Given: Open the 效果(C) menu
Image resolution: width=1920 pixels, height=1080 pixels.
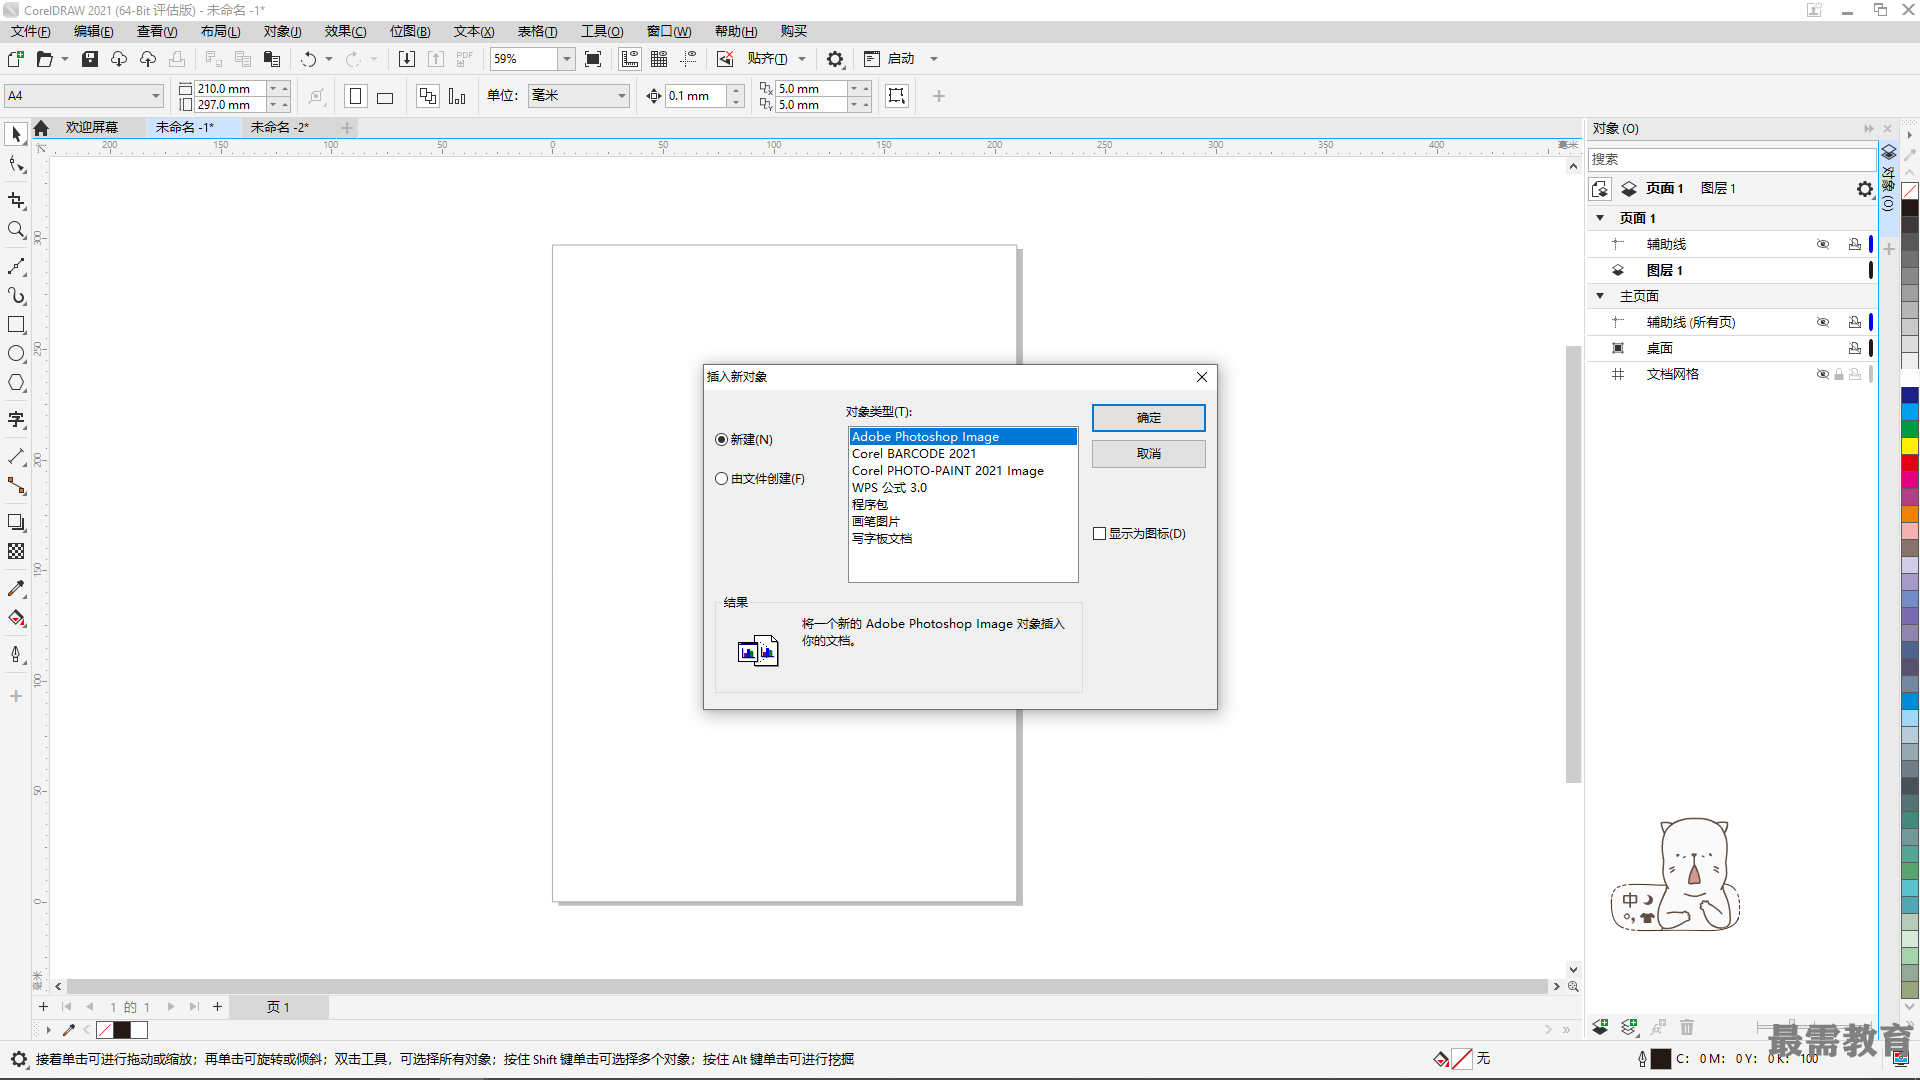Looking at the screenshot, I should click(345, 32).
